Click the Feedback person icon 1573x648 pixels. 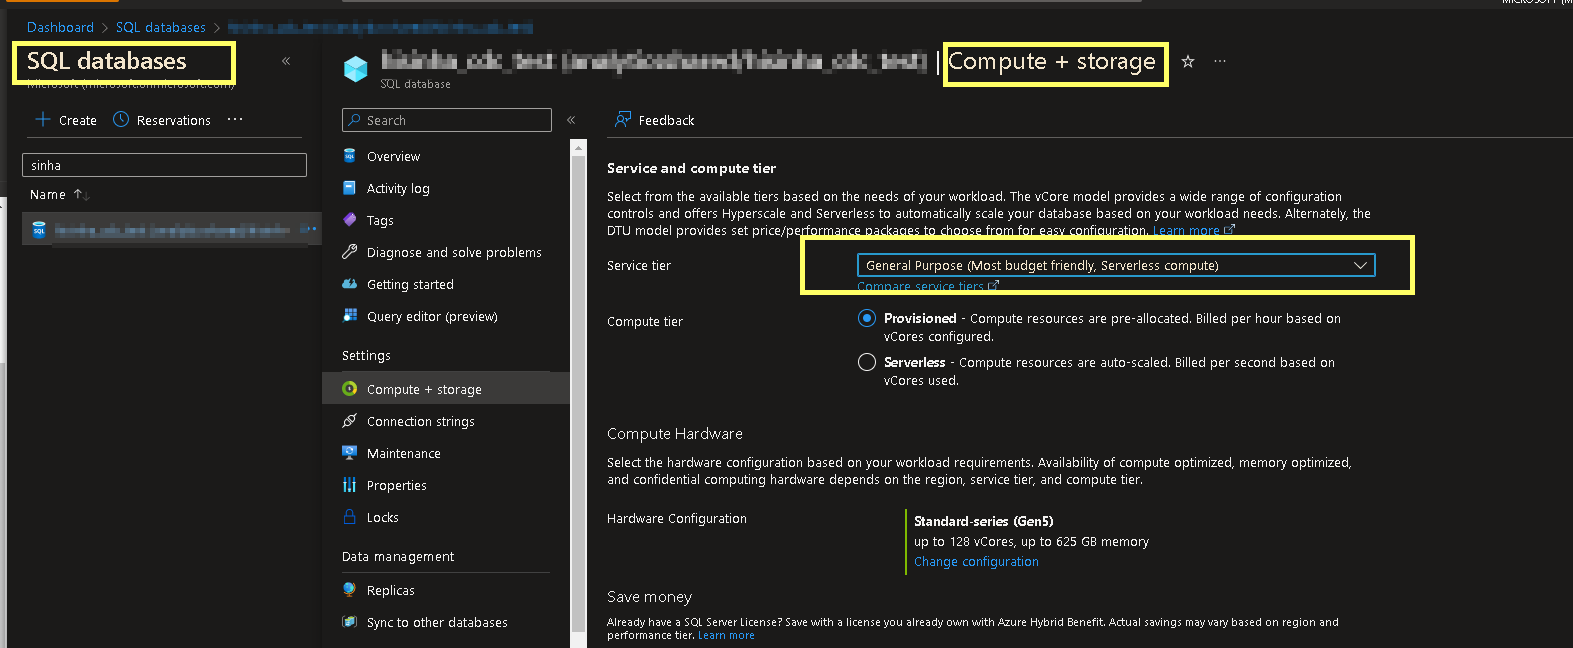[623, 120]
